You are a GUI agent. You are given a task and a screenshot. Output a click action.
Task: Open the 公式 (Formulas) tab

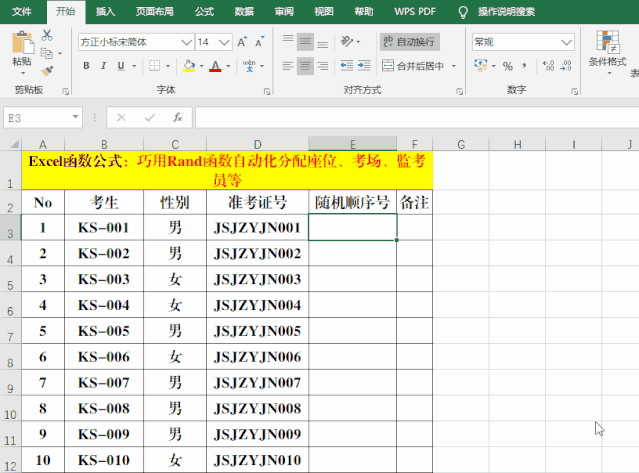pos(204,12)
